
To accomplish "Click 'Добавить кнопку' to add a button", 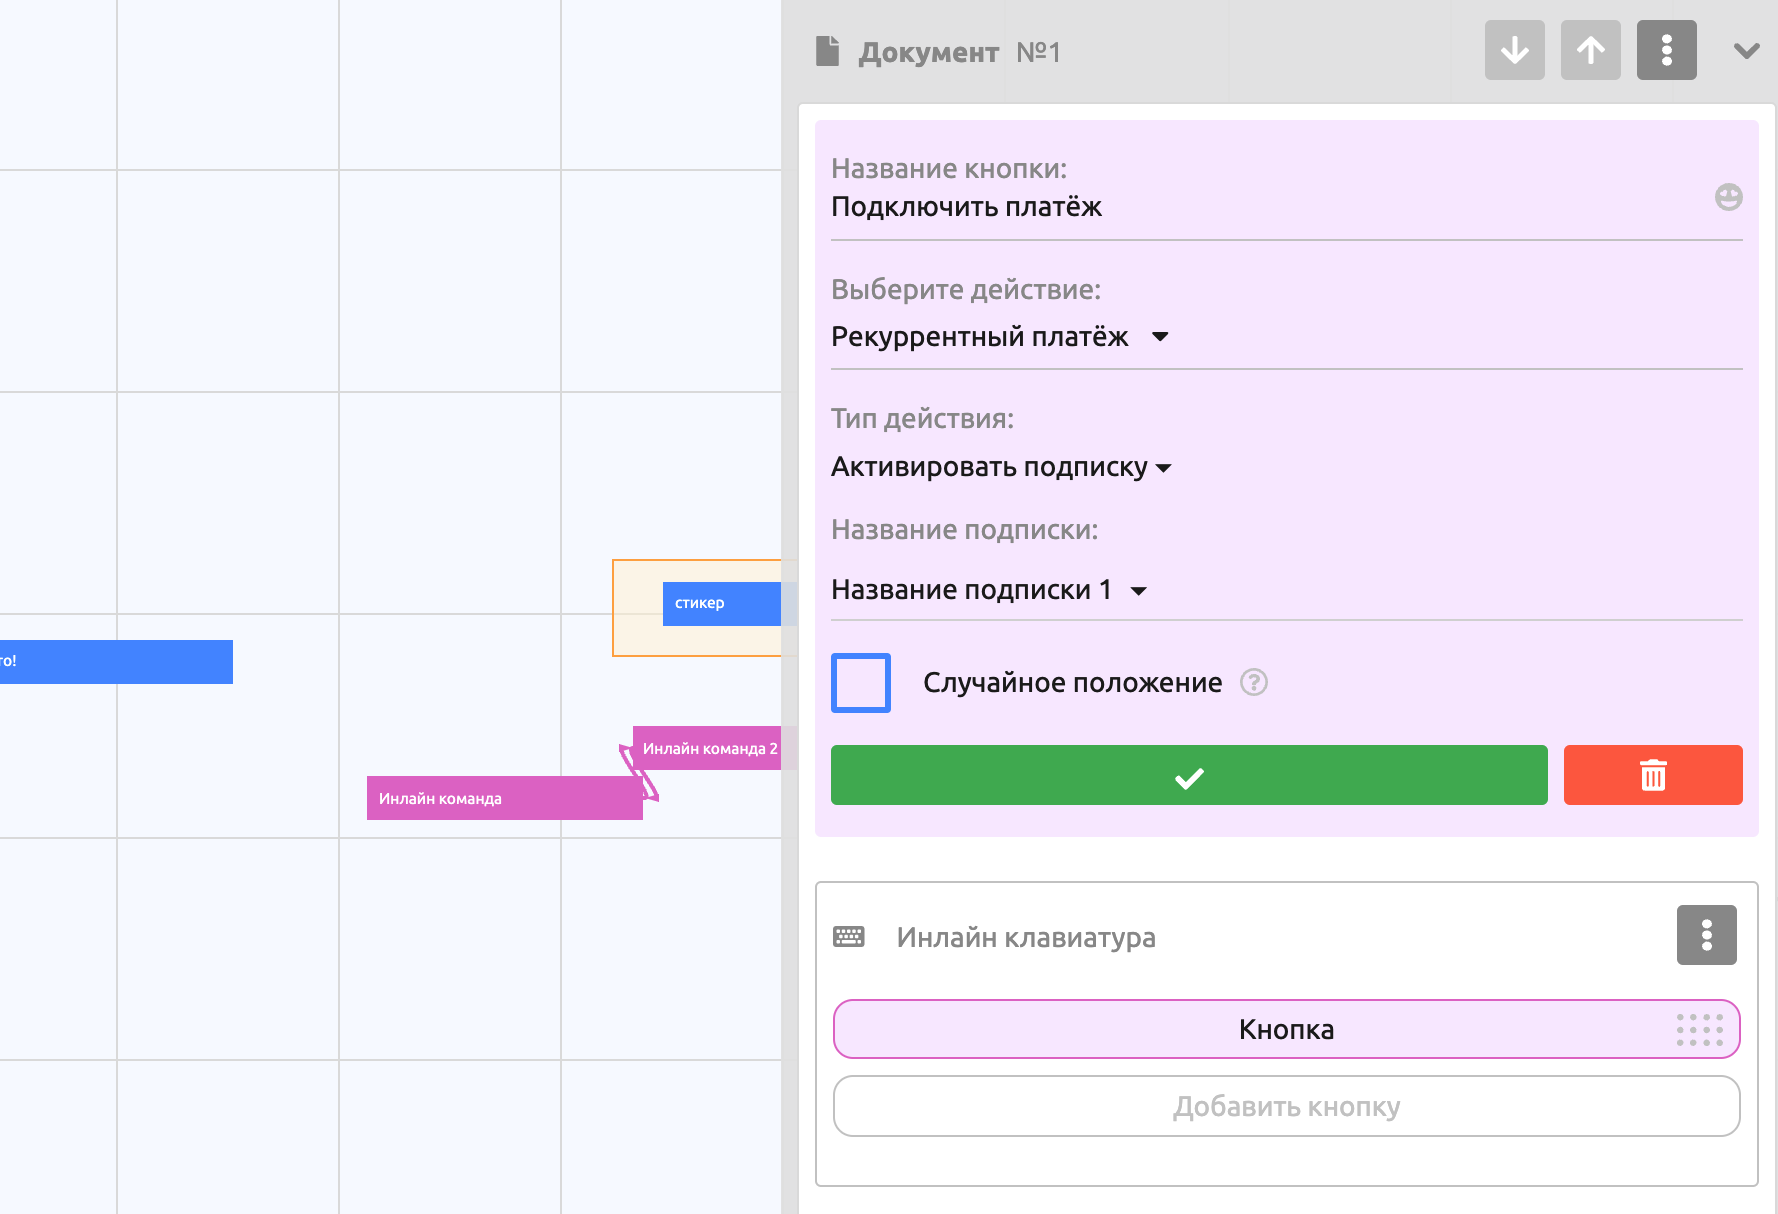I will pyautogui.click(x=1286, y=1106).
